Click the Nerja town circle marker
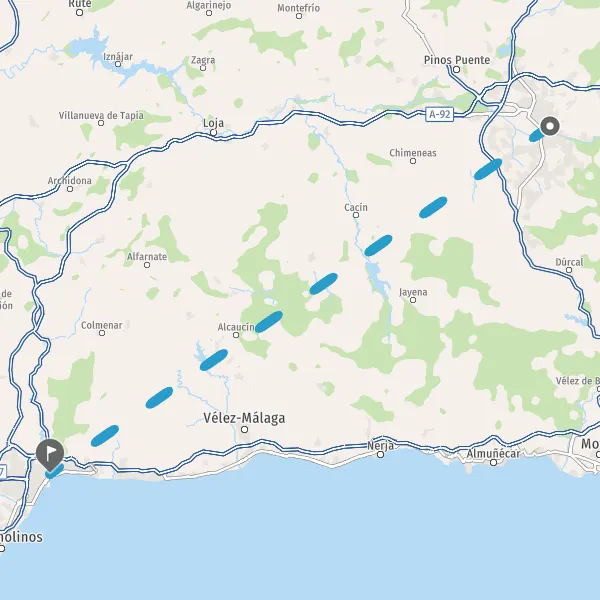Viewport: 600px width, 600px height. coord(380,455)
